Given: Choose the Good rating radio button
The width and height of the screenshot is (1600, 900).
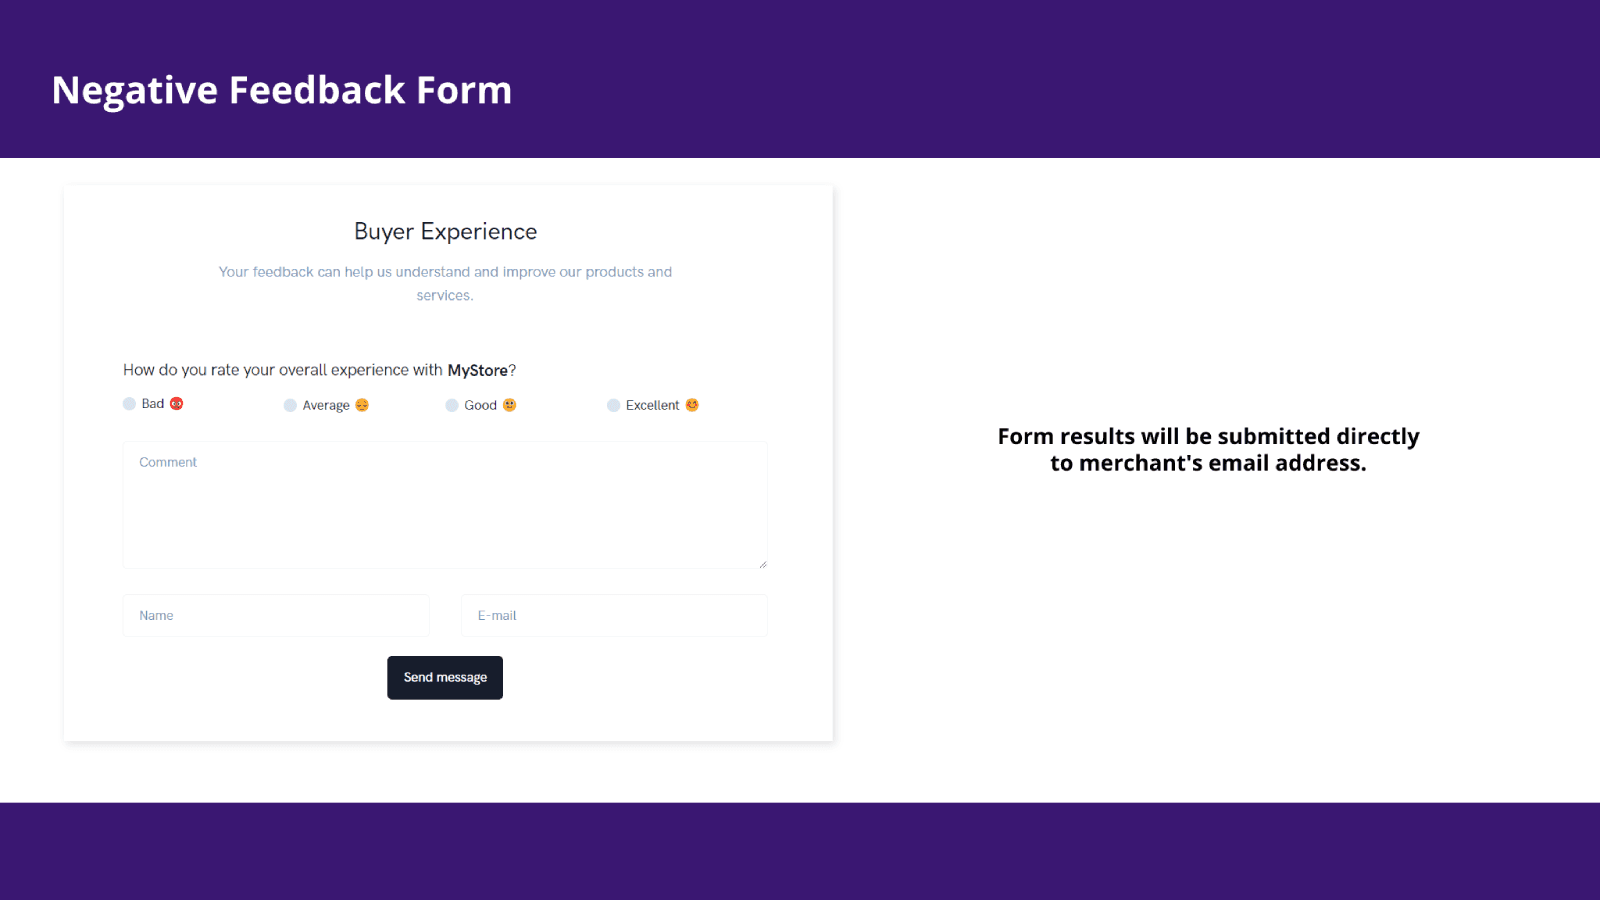Looking at the screenshot, I should click(452, 405).
